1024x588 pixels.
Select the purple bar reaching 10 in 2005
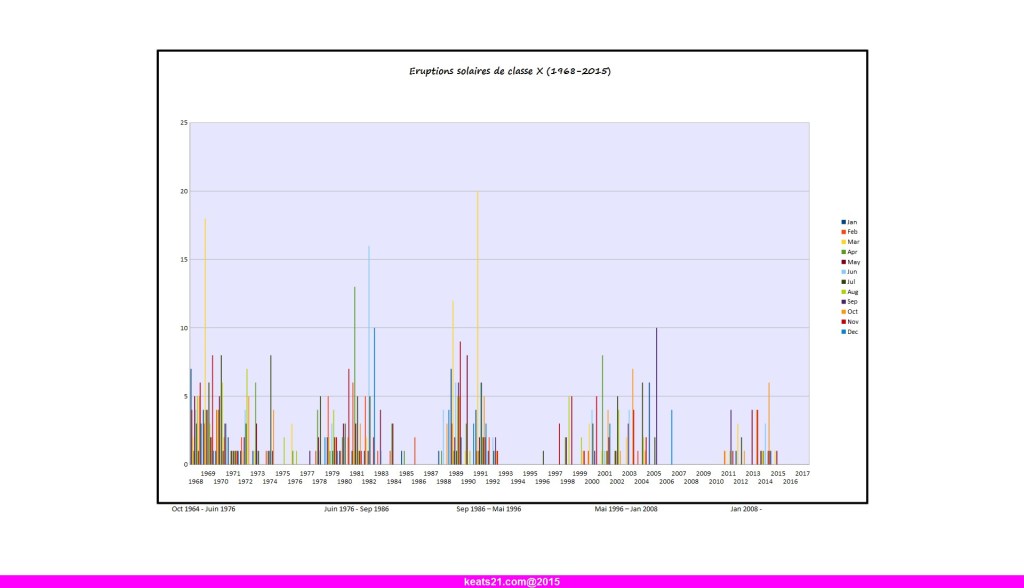(656, 397)
